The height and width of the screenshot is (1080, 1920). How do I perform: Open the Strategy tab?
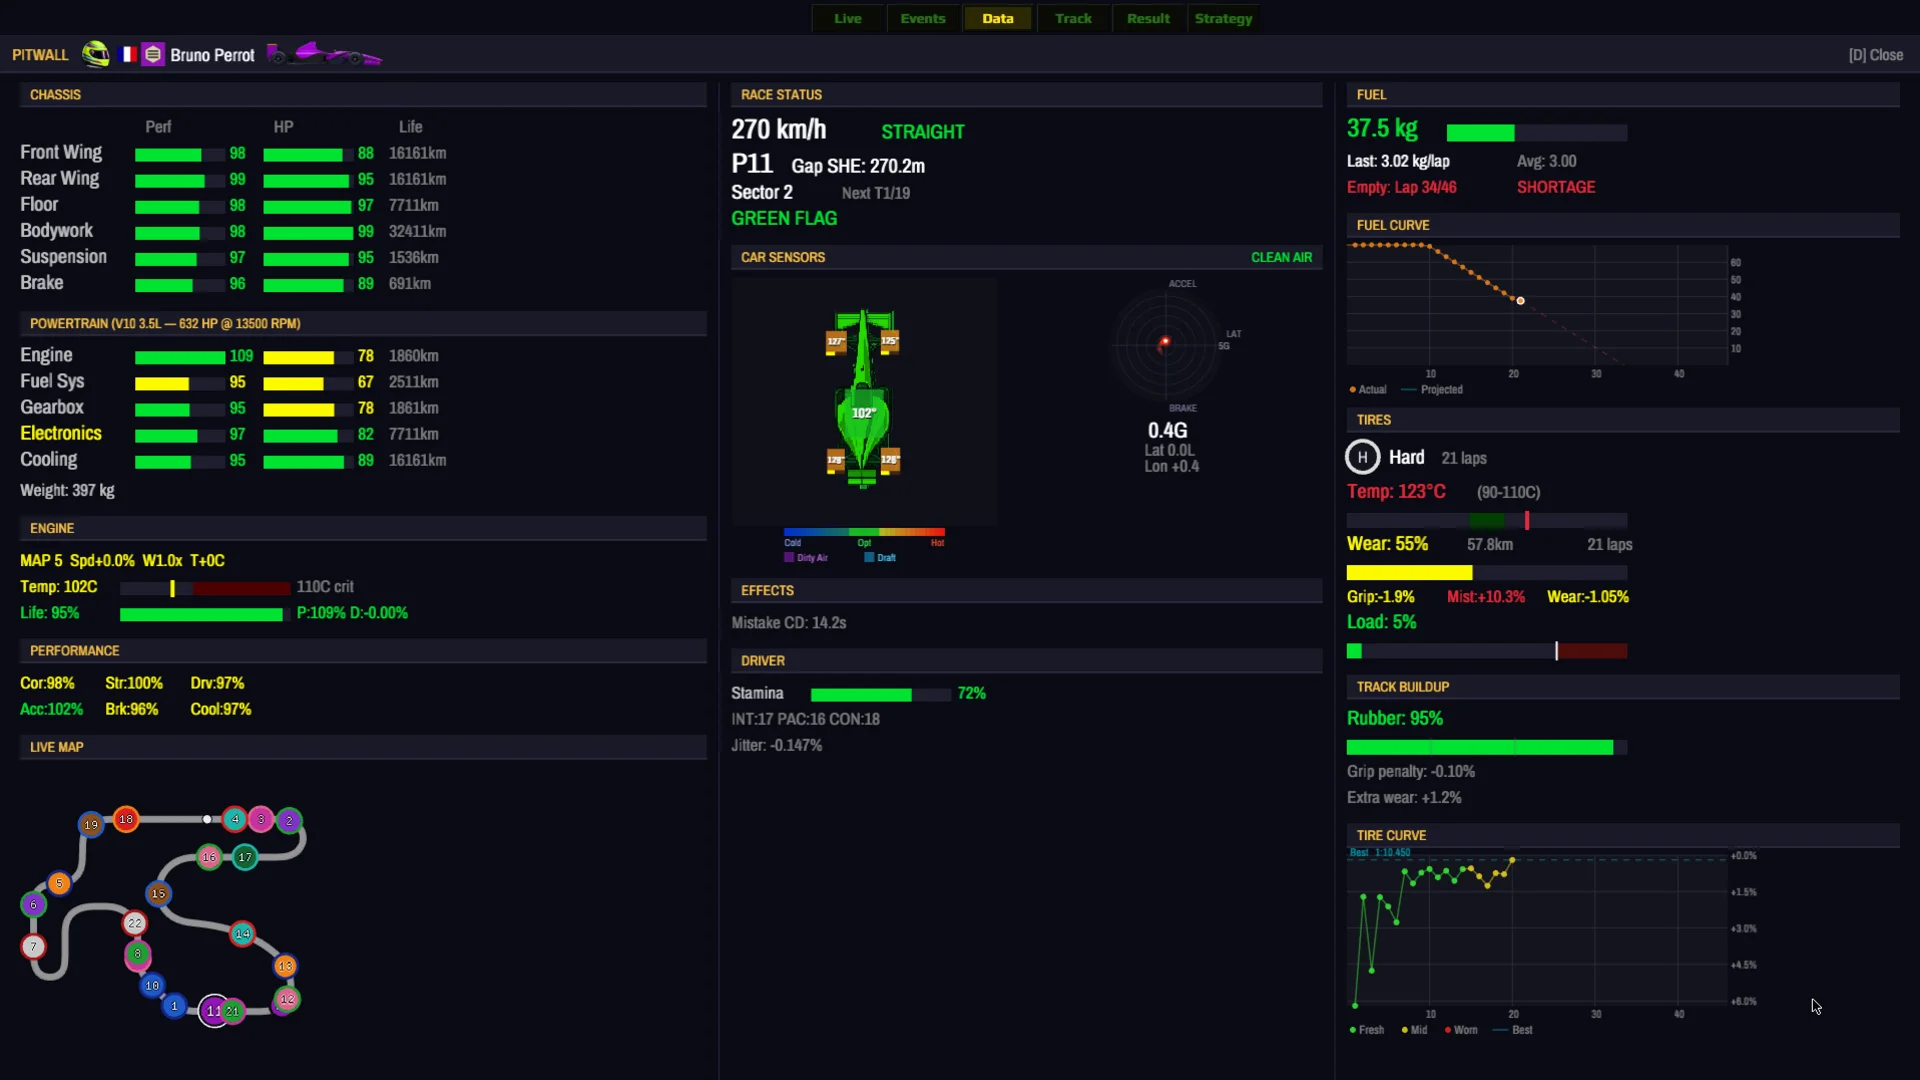tap(1223, 18)
